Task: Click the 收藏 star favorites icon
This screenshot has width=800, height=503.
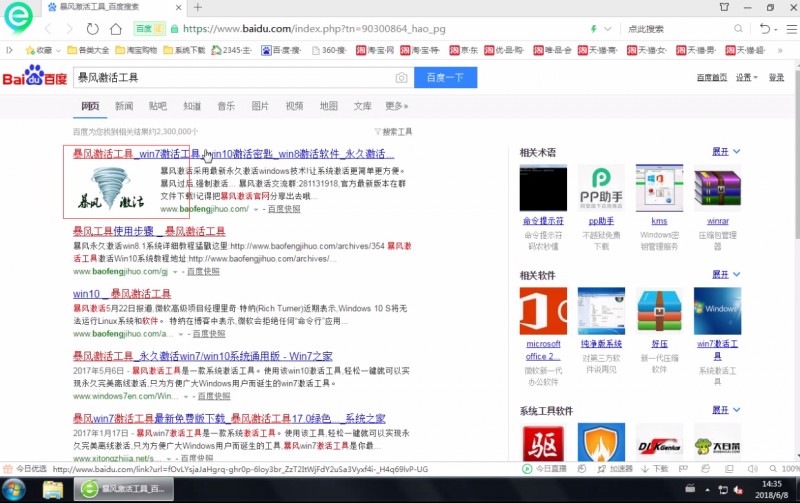Action: tap(30, 50)
